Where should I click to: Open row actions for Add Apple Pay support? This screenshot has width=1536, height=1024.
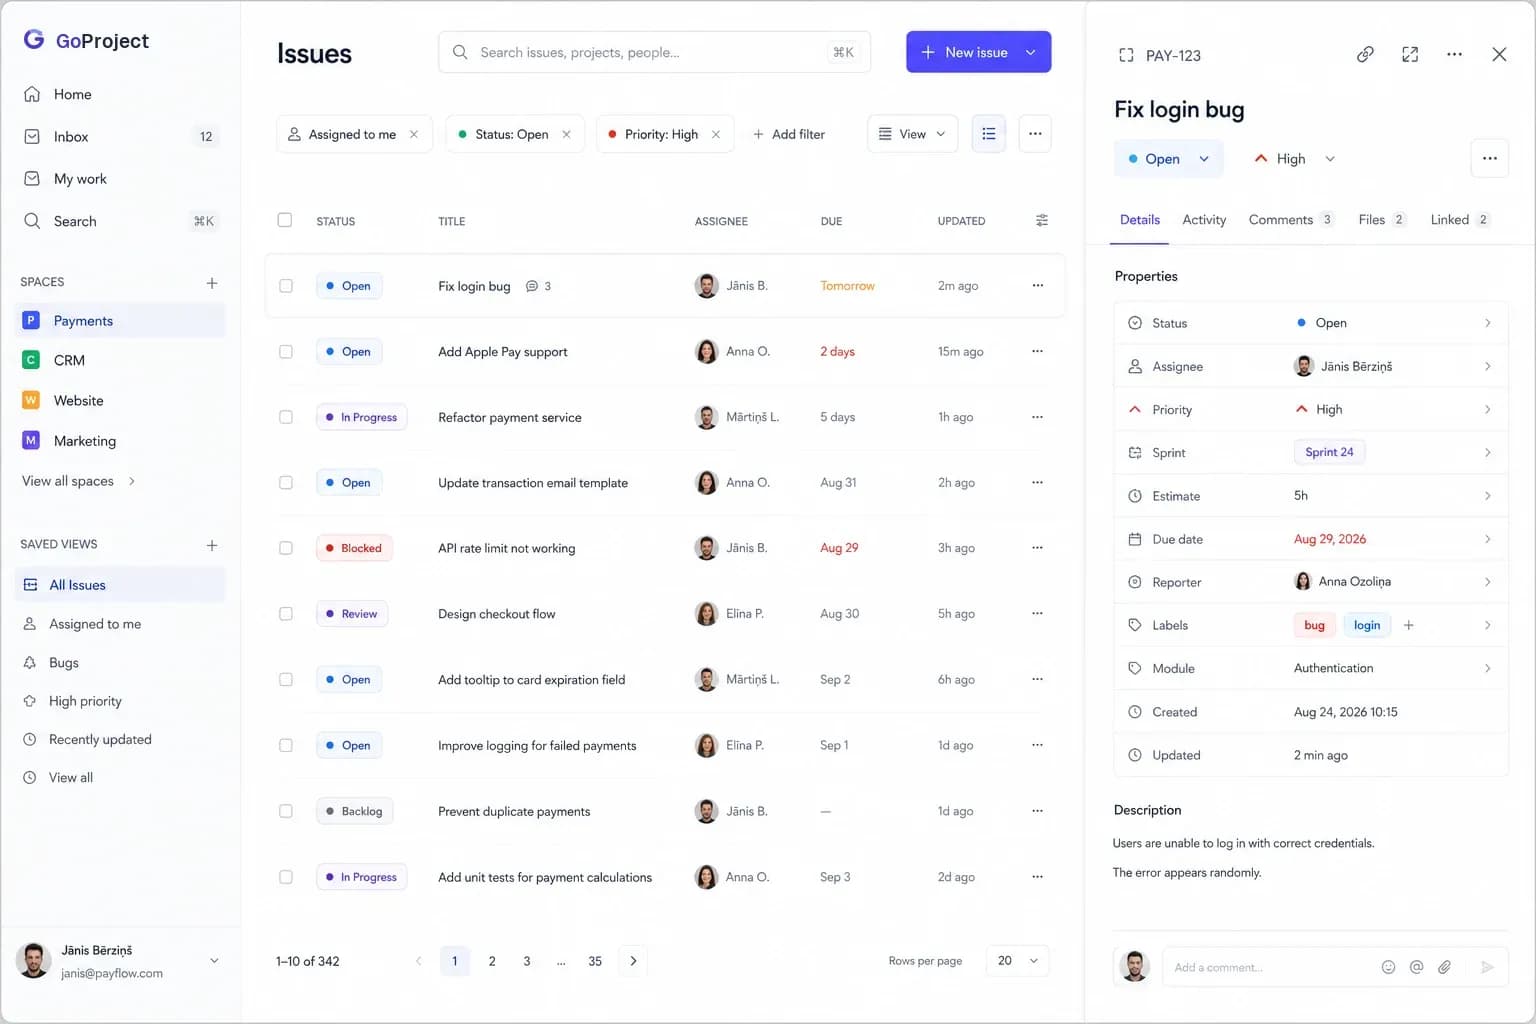pyautogui.click(x=1037, y=351)
